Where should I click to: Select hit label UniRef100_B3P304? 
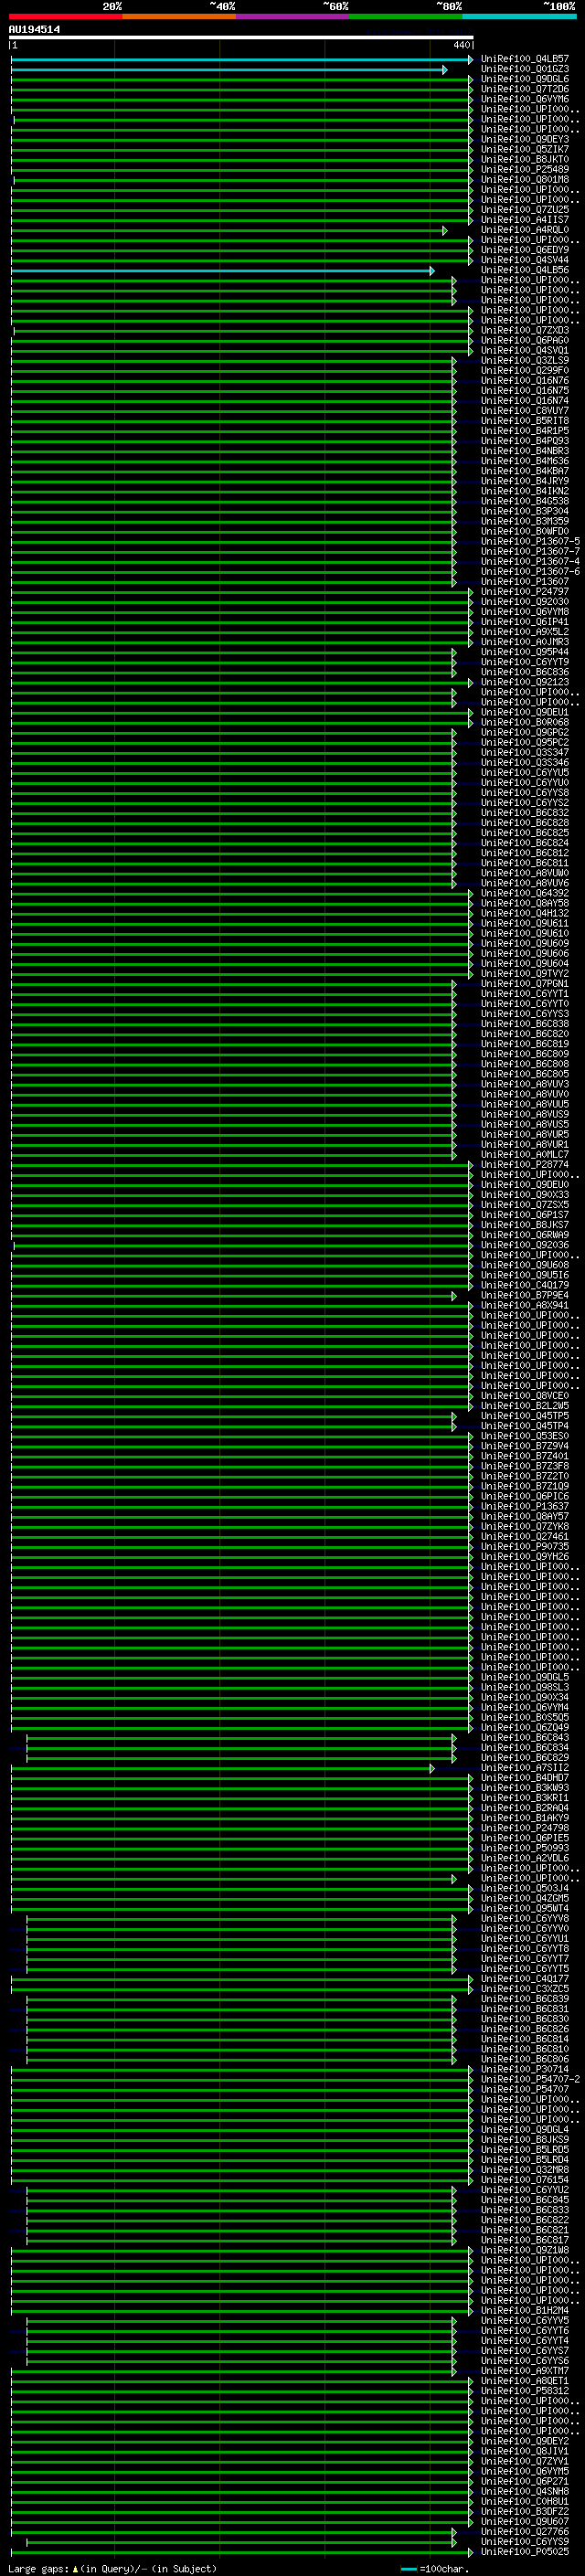click(525, 511)
